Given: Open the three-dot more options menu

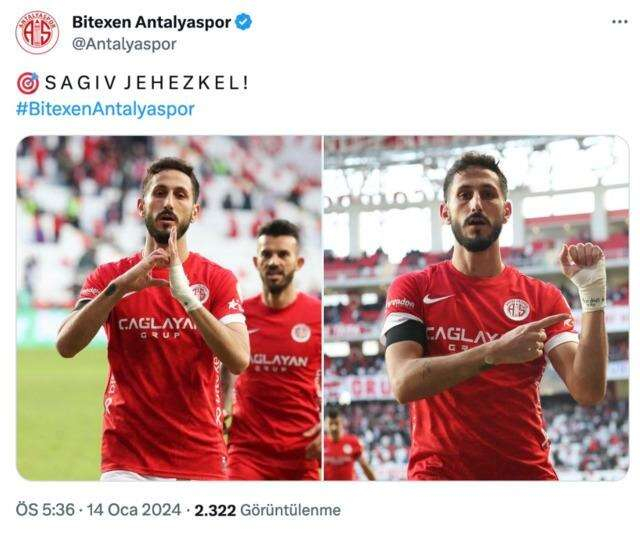Looking at the screenshot, I should pyautogui.click(x=620, y=22).
